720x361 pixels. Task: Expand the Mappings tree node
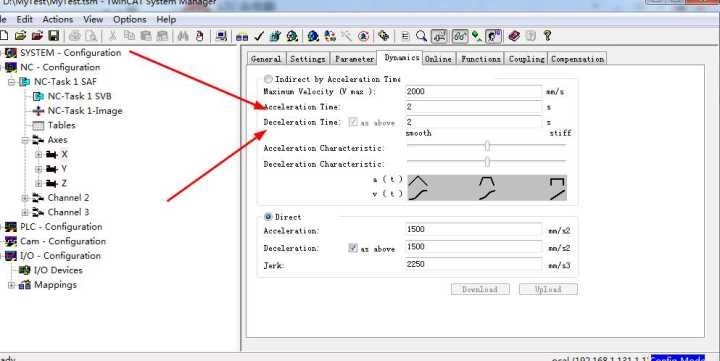11,285
